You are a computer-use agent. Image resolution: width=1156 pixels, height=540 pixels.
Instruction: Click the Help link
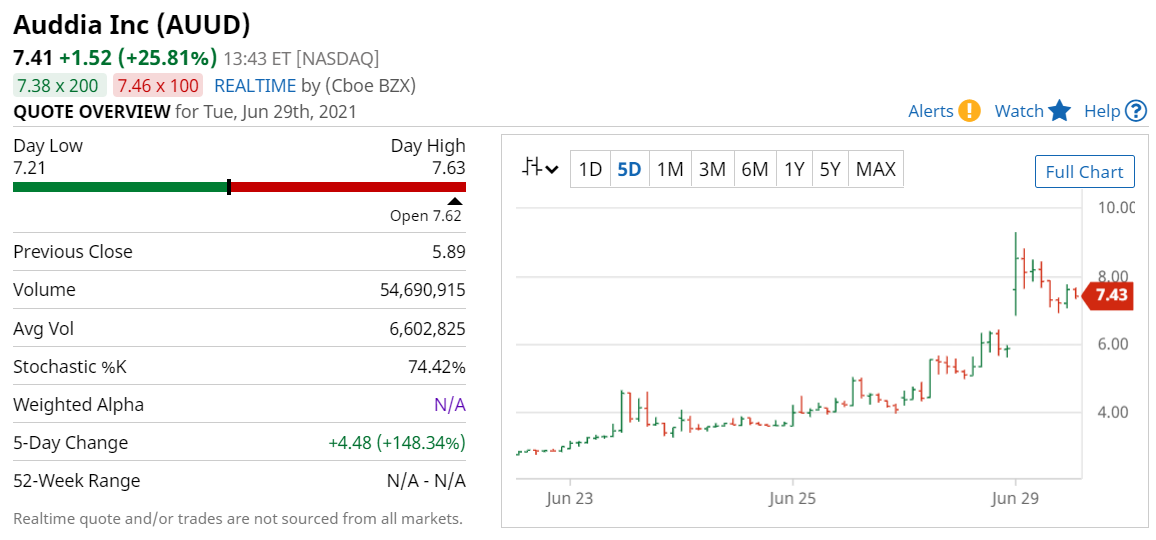1102,111
